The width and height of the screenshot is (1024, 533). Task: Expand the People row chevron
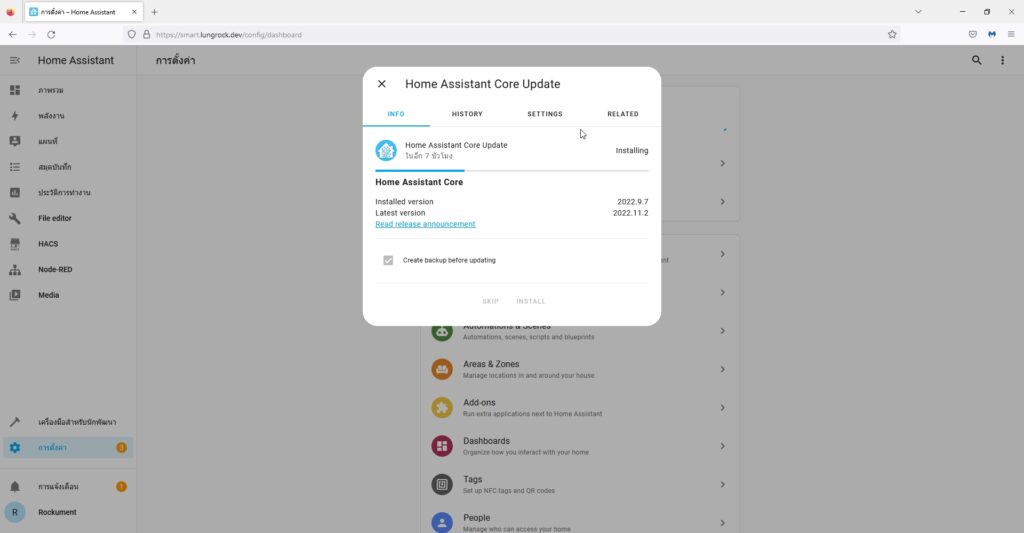pos(722,523)
